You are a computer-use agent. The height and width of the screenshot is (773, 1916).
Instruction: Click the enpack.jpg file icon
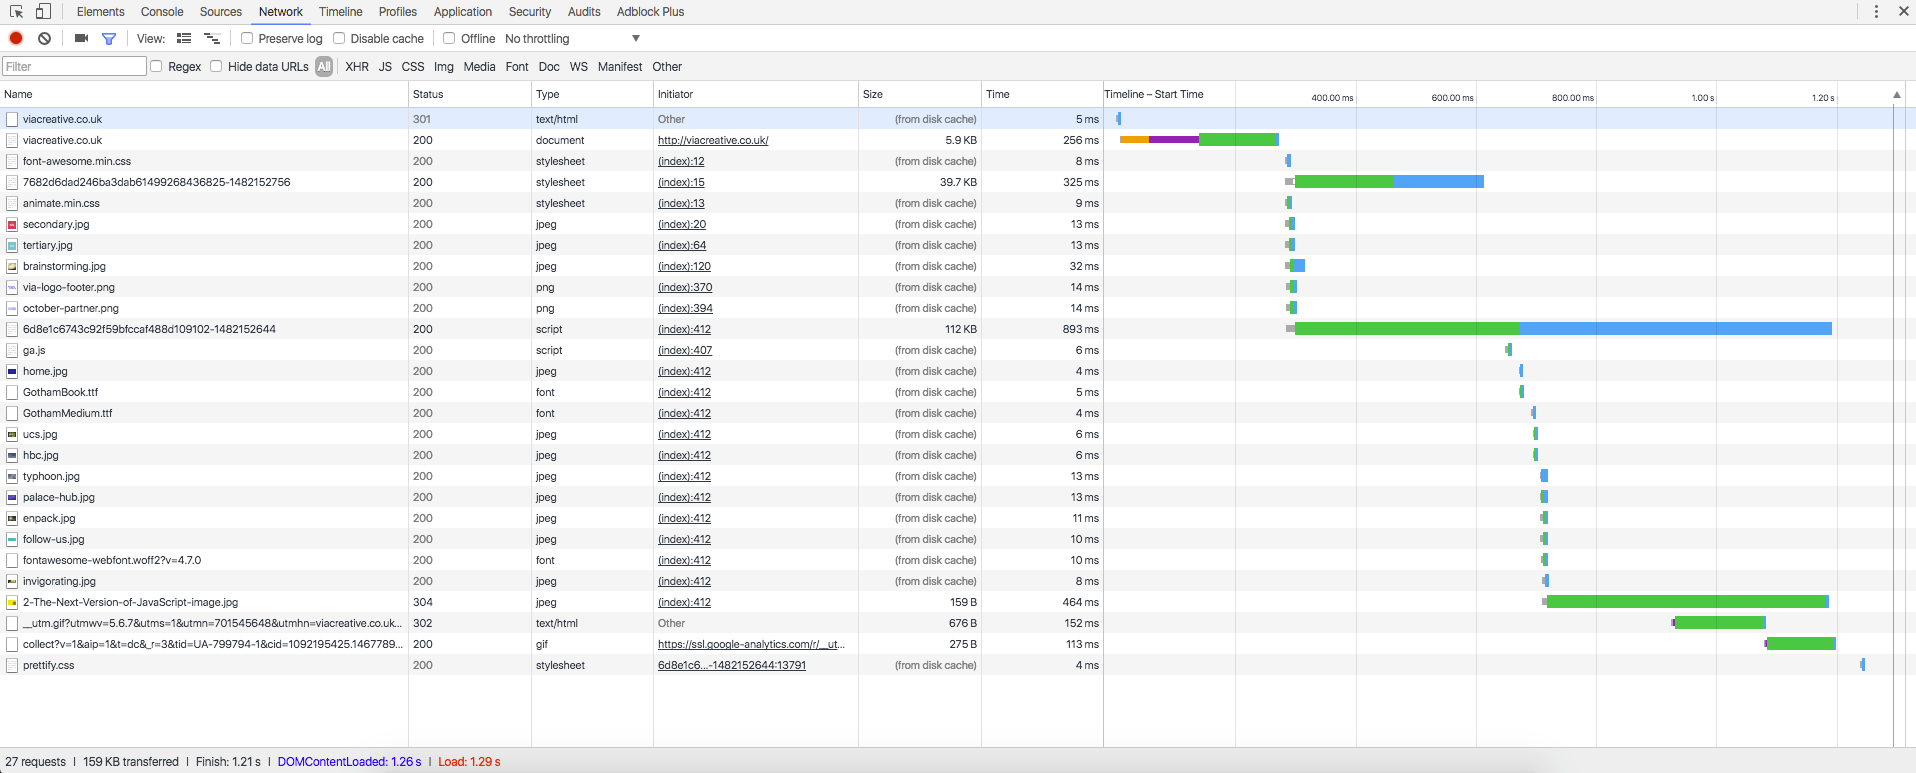point(12,518)
